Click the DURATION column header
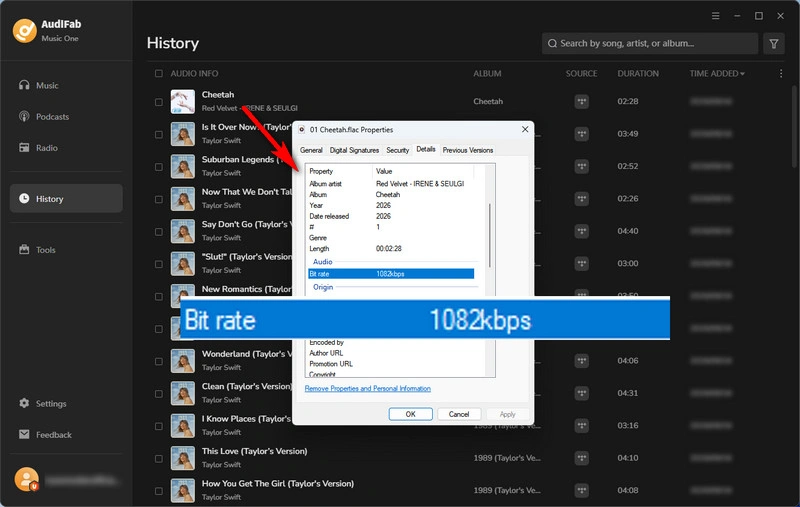 coord(638,73)
